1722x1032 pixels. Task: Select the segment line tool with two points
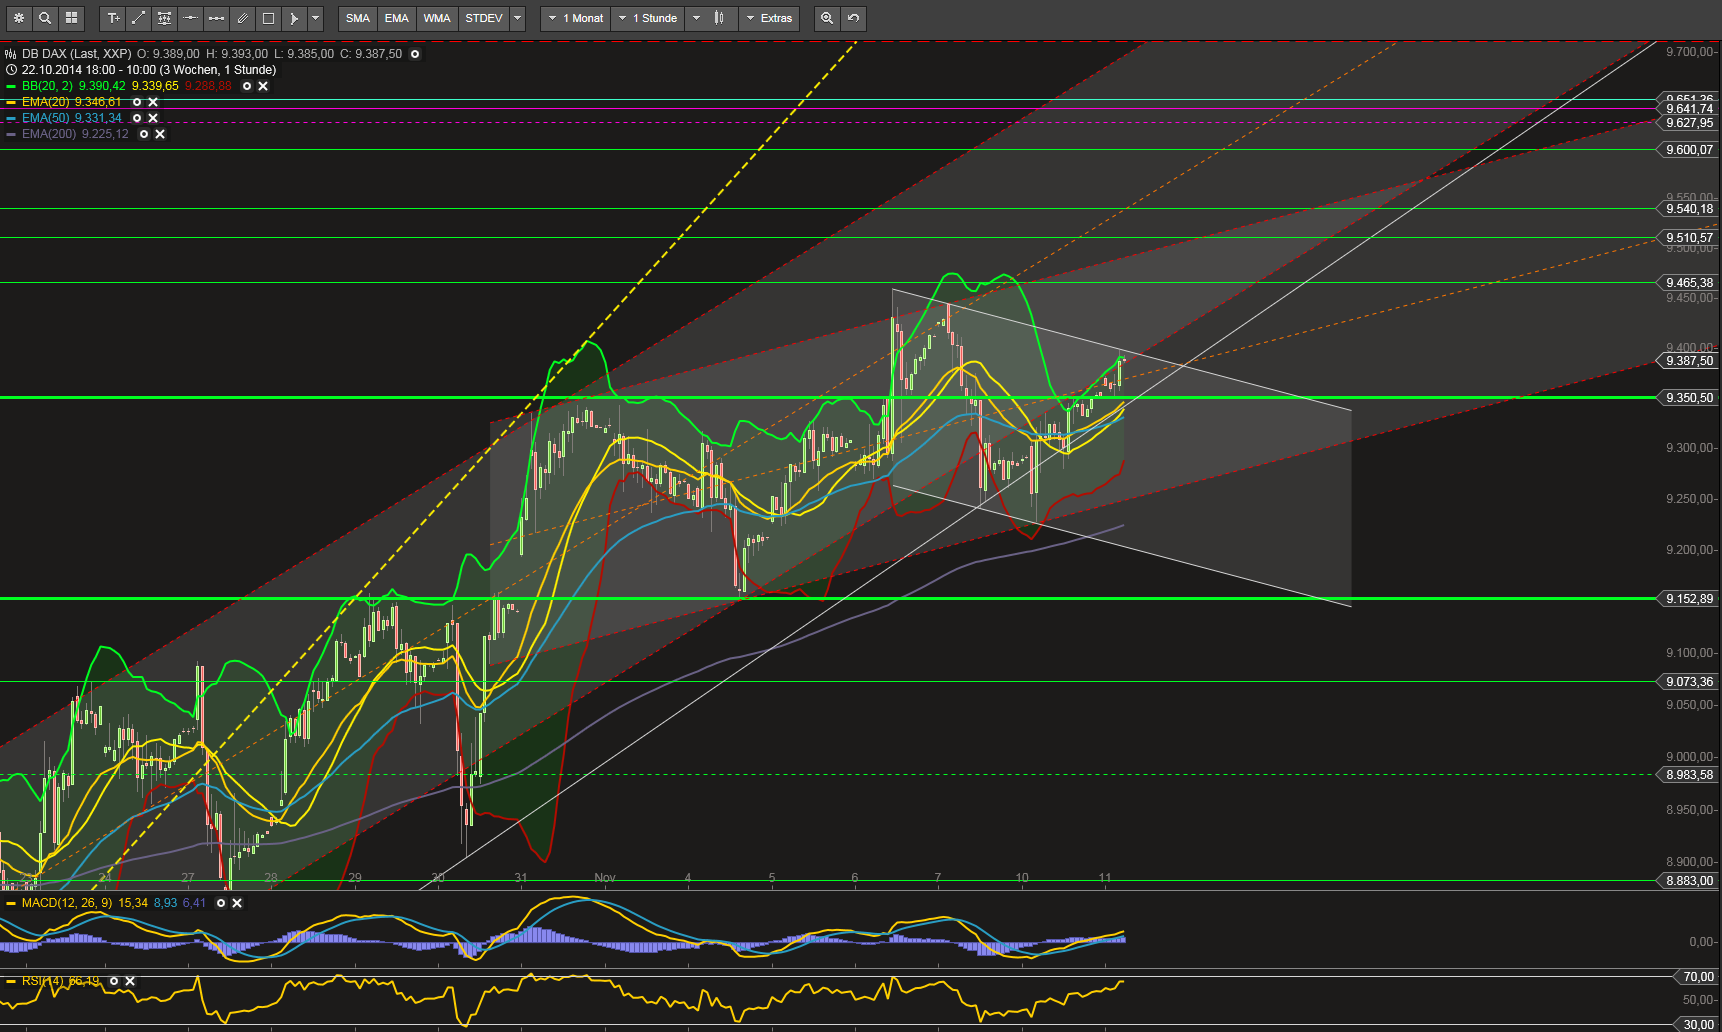(217, 18)
